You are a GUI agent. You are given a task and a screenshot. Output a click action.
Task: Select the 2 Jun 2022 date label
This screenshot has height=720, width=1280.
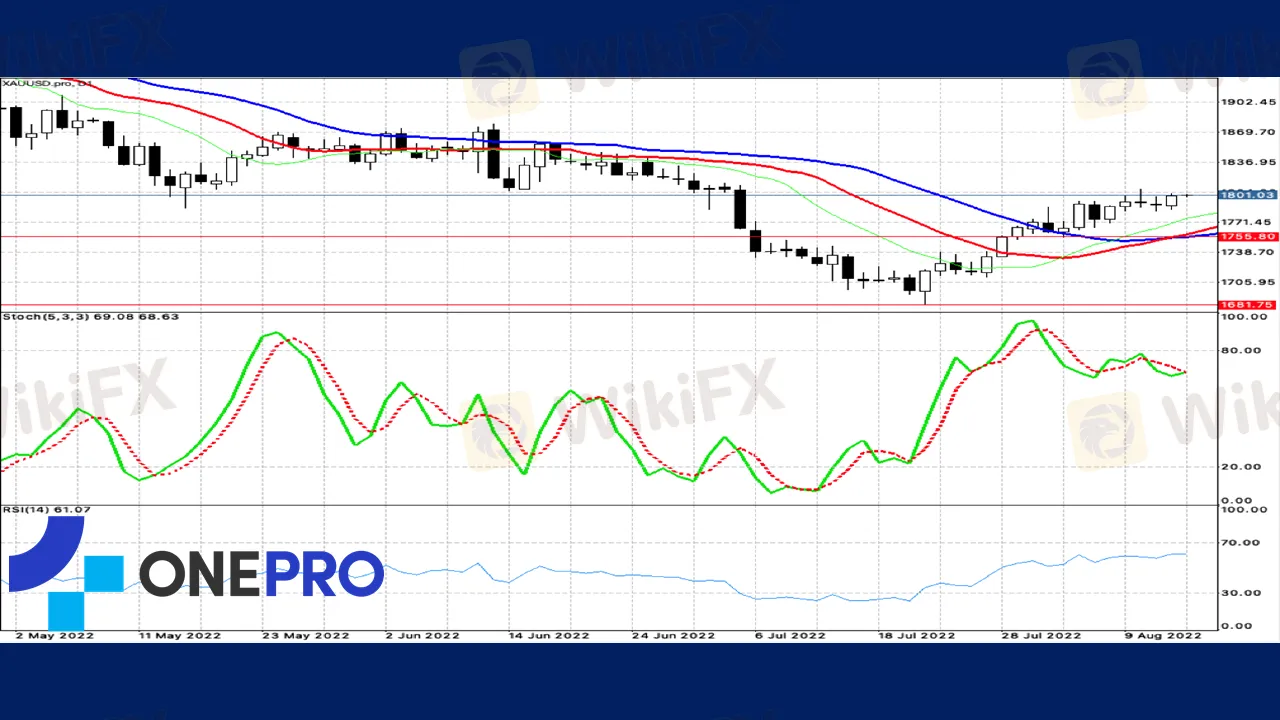point(424,635)
